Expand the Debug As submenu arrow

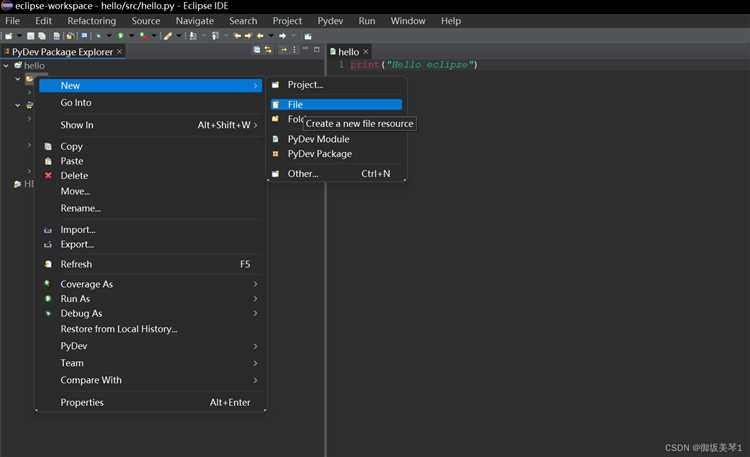click(x=255, y=313)
